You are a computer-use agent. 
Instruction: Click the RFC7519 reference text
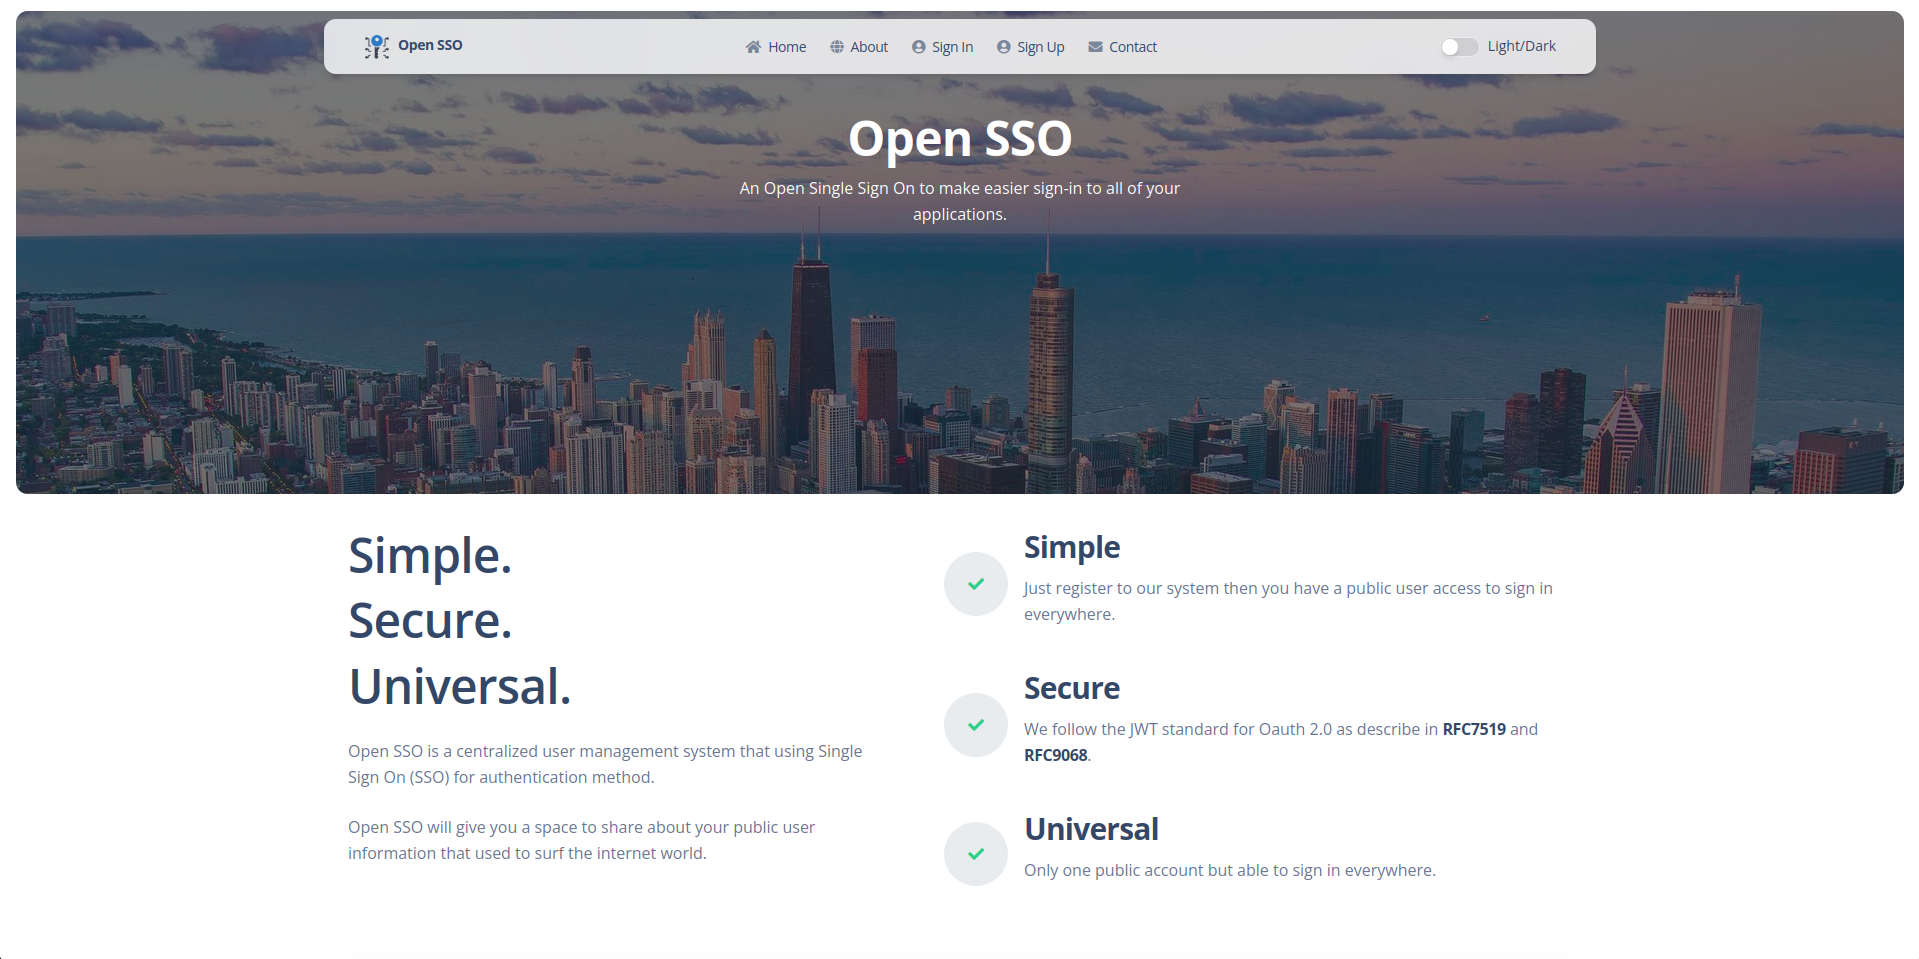click(x=1472, y=729)
